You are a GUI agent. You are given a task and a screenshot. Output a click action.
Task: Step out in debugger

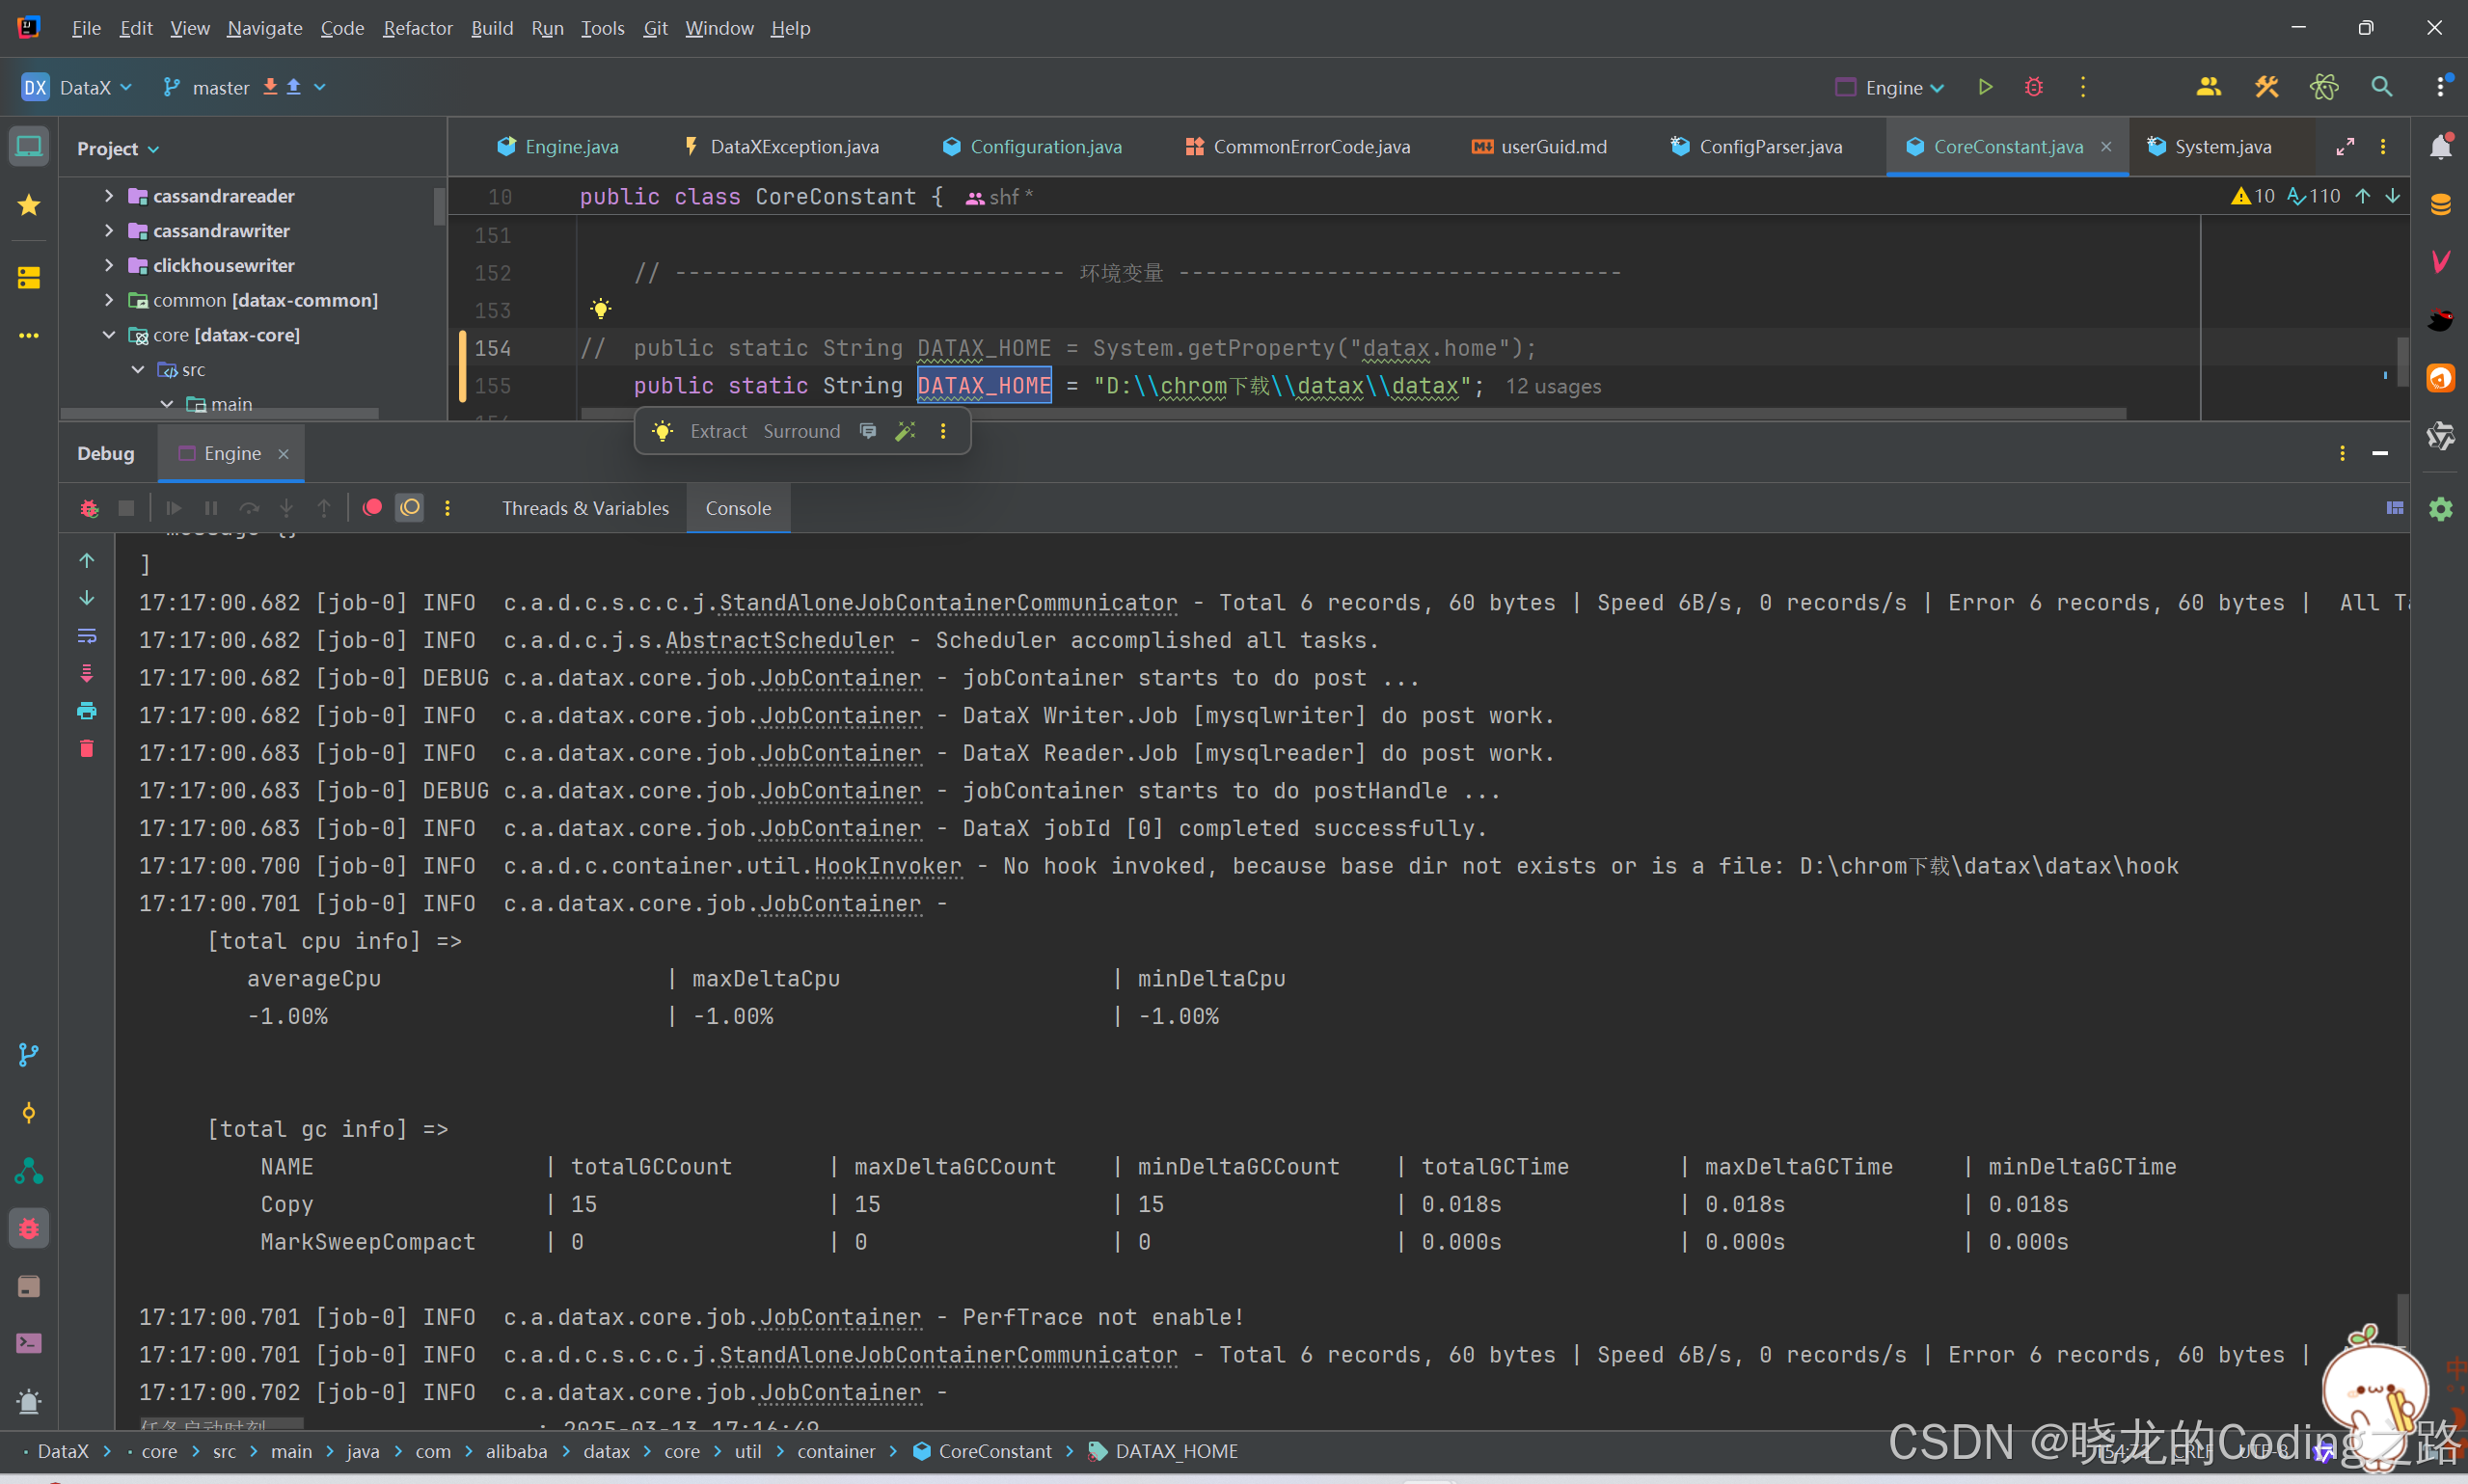pyautogui.click(x=324, y=508)
